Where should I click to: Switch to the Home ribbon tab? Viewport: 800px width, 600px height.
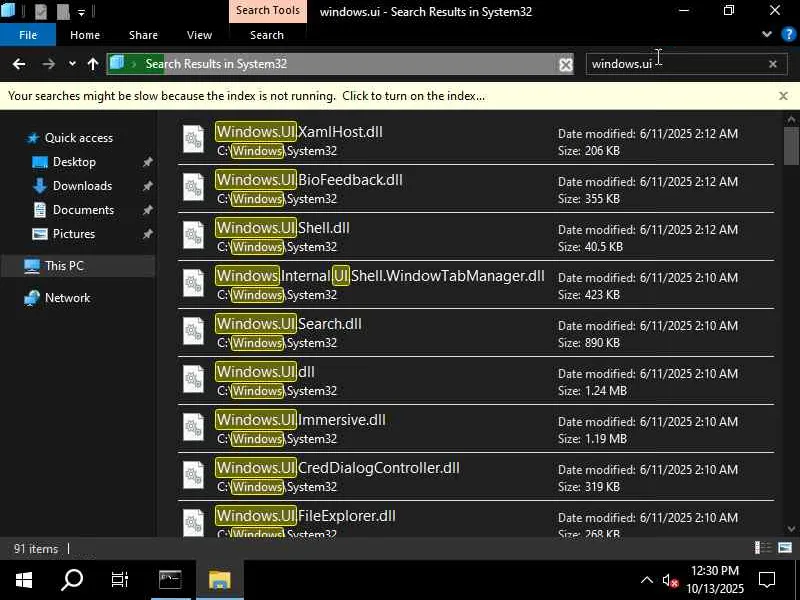(85, 35)
